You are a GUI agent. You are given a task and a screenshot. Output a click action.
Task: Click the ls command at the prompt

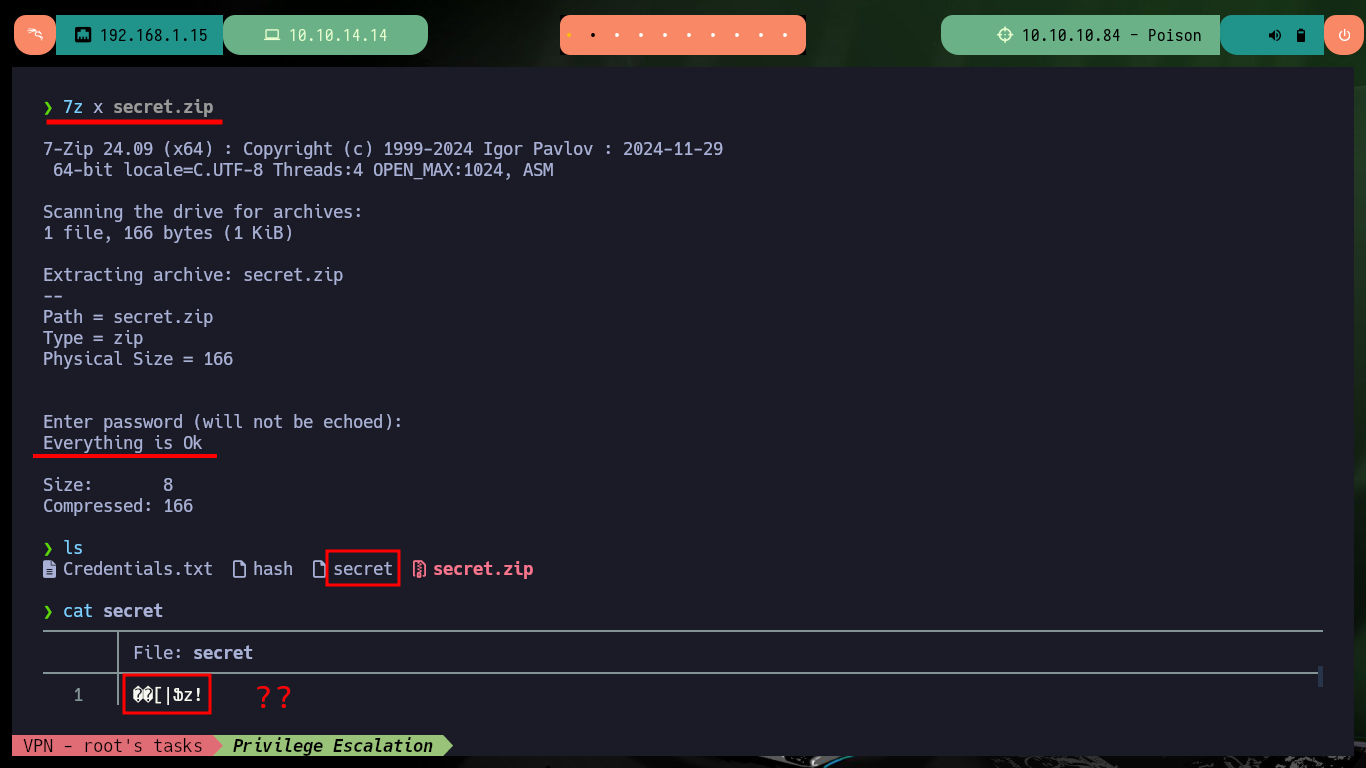(73, 548)
